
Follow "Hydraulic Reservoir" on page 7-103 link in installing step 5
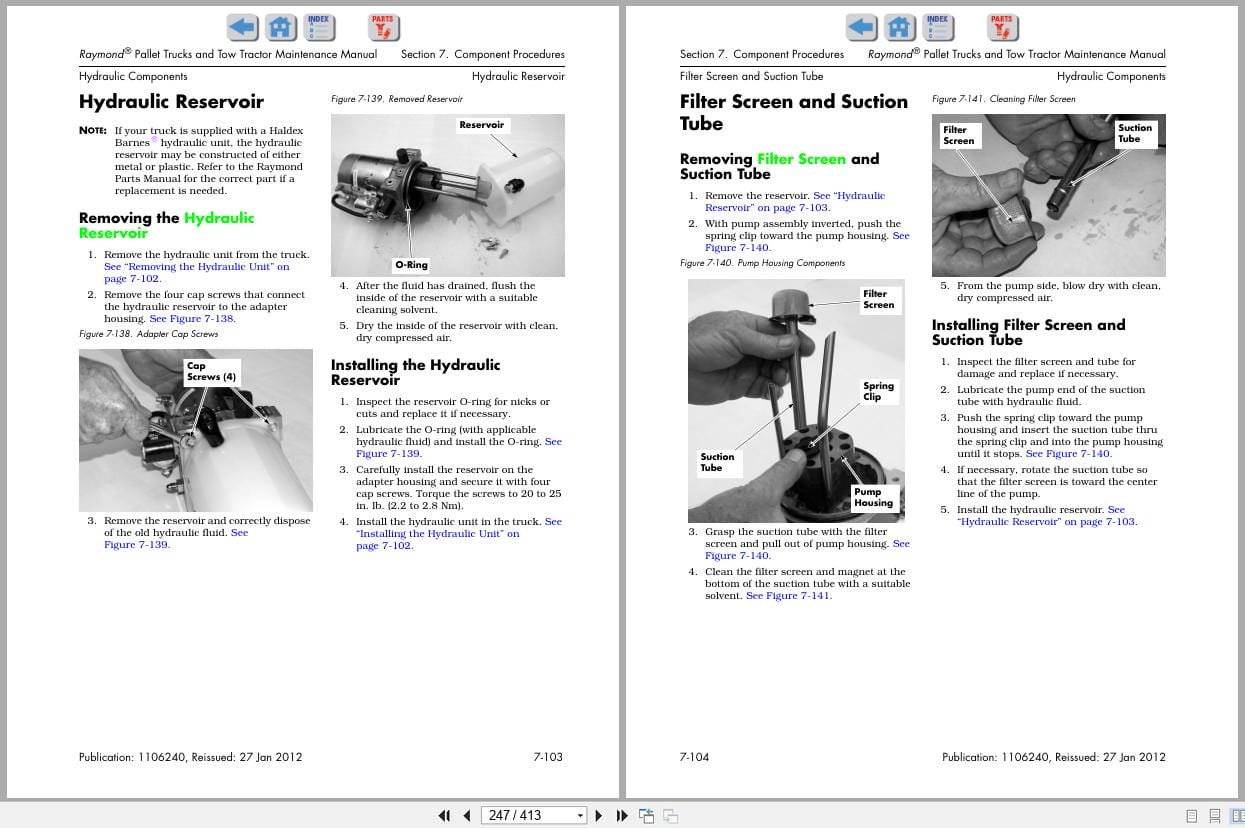1047,516
